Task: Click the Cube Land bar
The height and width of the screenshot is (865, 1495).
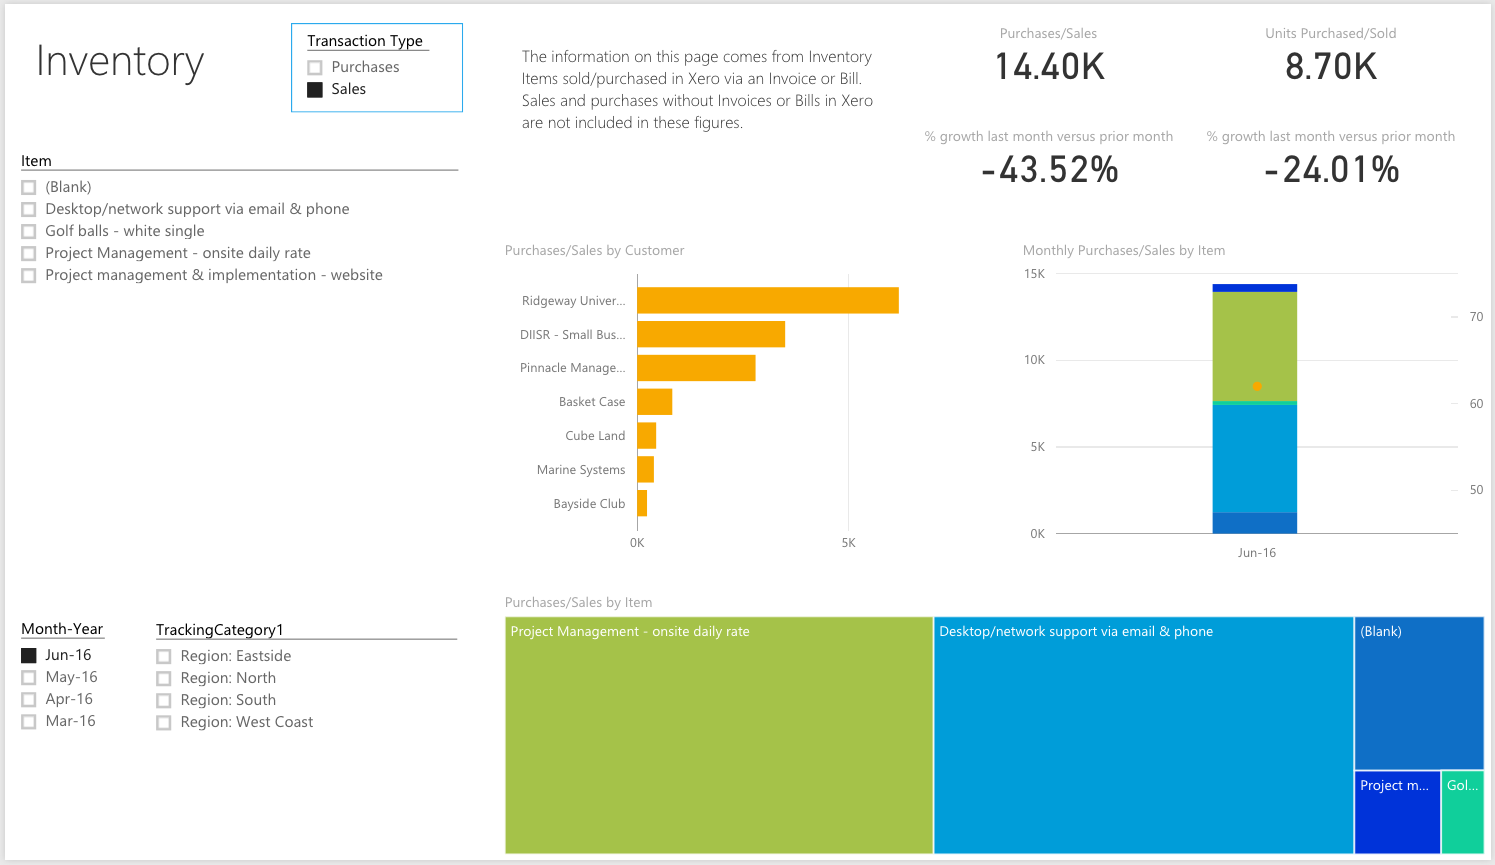Action: coord(647,436)
